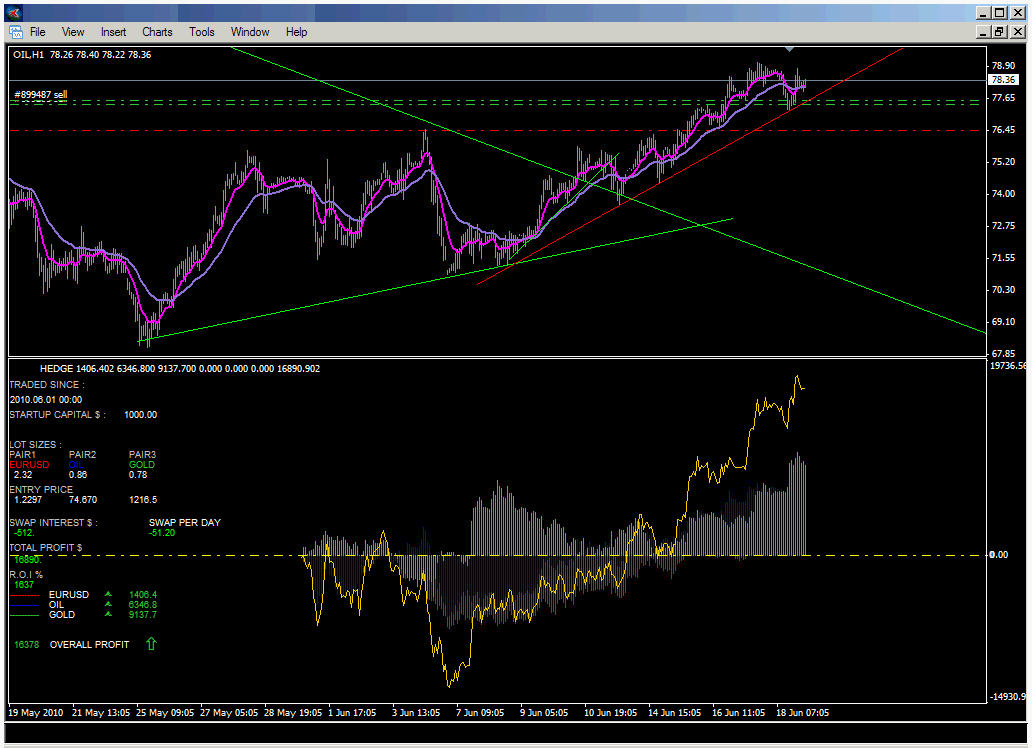Image resolution: width=1032 pixels, height=748 pixels.
Task: Click the up arrow next to GOLD profit
Action: (x=107, y=615)
